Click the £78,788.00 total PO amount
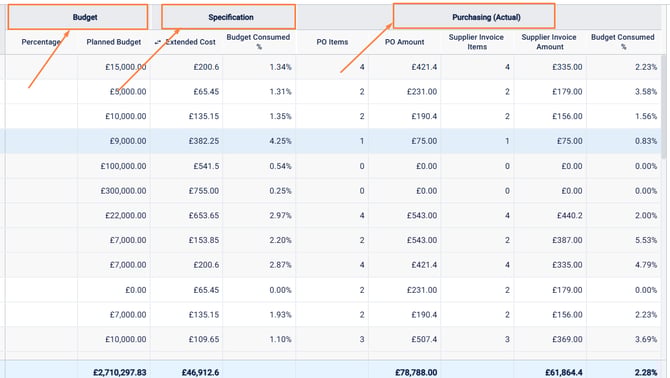Image resolution: width=670 pixels, height=378 pixels. click(416, 372)
